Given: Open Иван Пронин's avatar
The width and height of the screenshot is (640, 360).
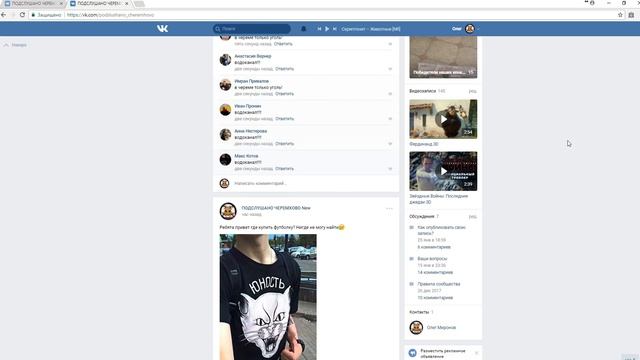Looking at the screenshot, I should coord(225,109).
